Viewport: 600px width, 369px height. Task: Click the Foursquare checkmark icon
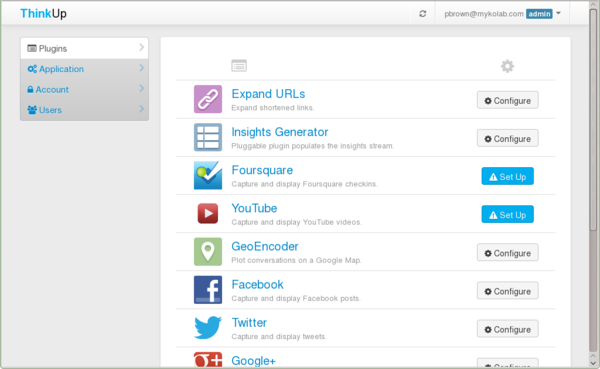(208, 175)
